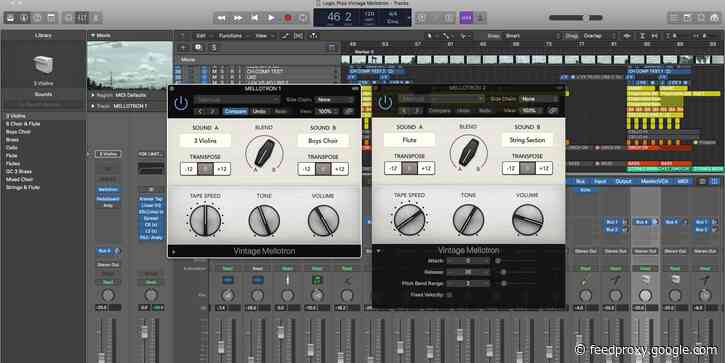This screenshot has width=725, height=363.
Task: Click the Pitch Bend Range value field
Action: point(468,283)
